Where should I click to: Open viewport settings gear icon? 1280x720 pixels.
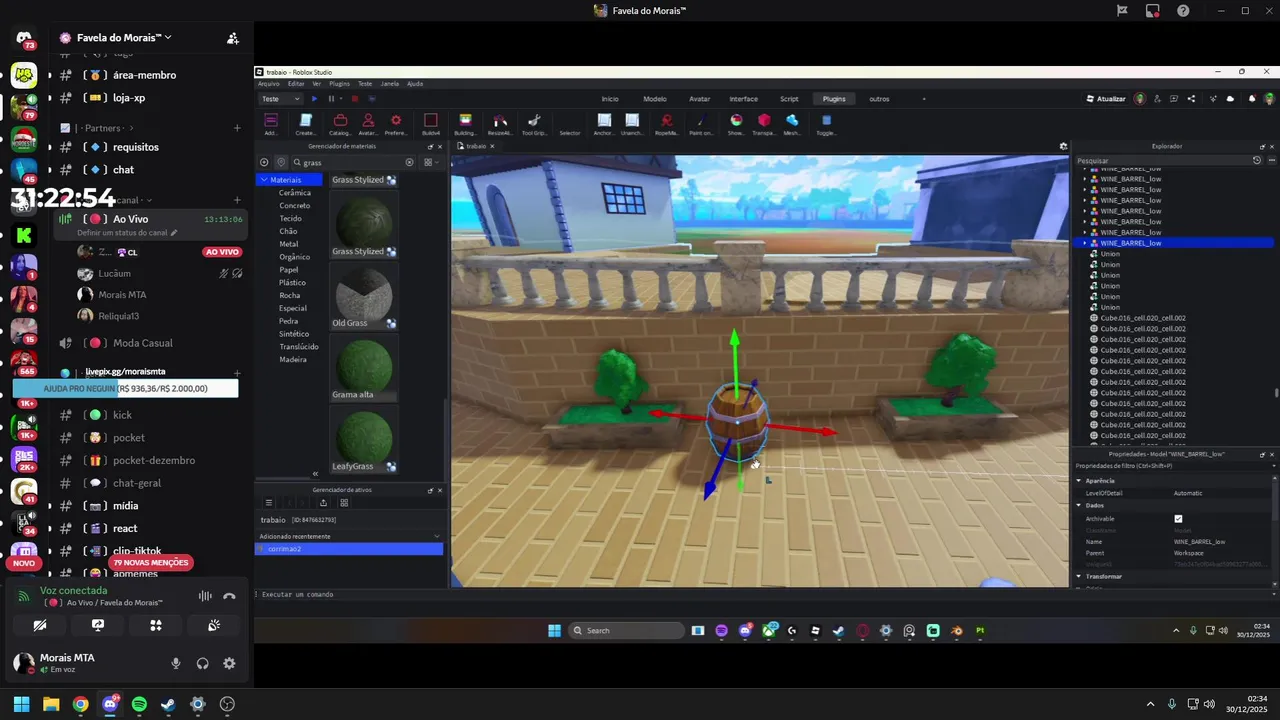click(x=1063, y=146)
